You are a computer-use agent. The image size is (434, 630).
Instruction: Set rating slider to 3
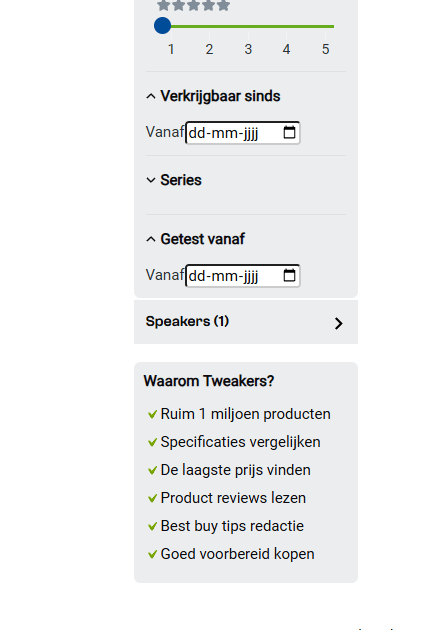point(248,27)
